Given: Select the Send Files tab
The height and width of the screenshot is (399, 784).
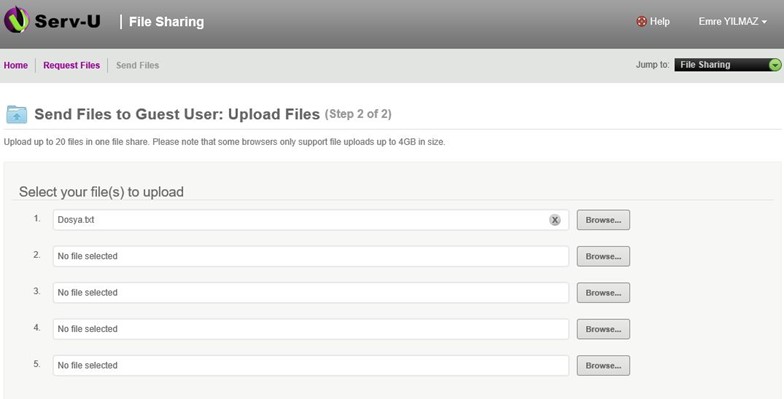Looking at the screenshot, I should (x=138, y=65).
